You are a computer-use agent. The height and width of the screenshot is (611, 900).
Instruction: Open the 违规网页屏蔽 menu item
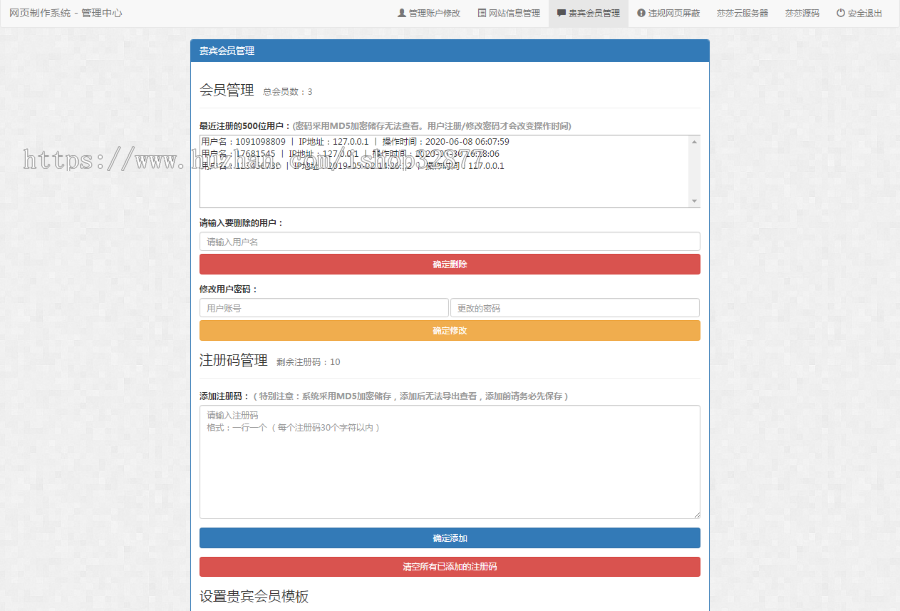coord(668,13)
